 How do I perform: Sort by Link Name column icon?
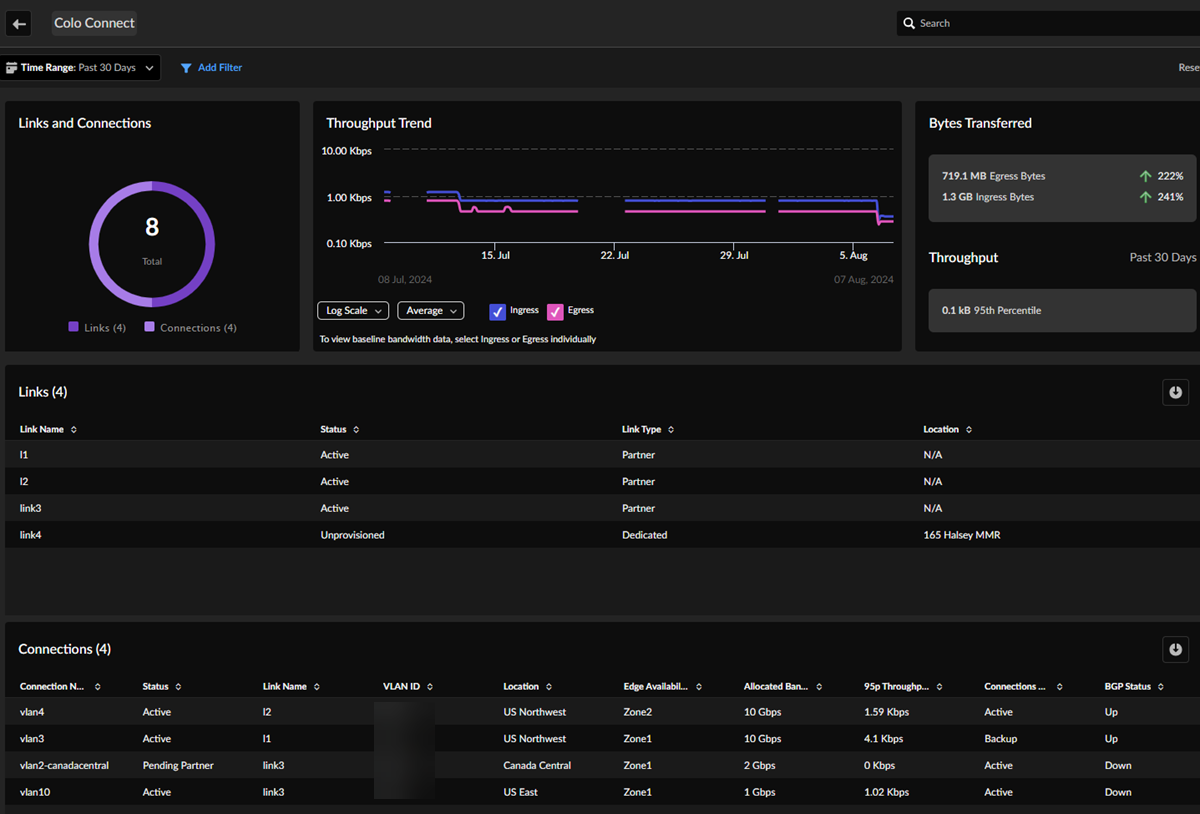pyautogui.click(x=74, y=430)
